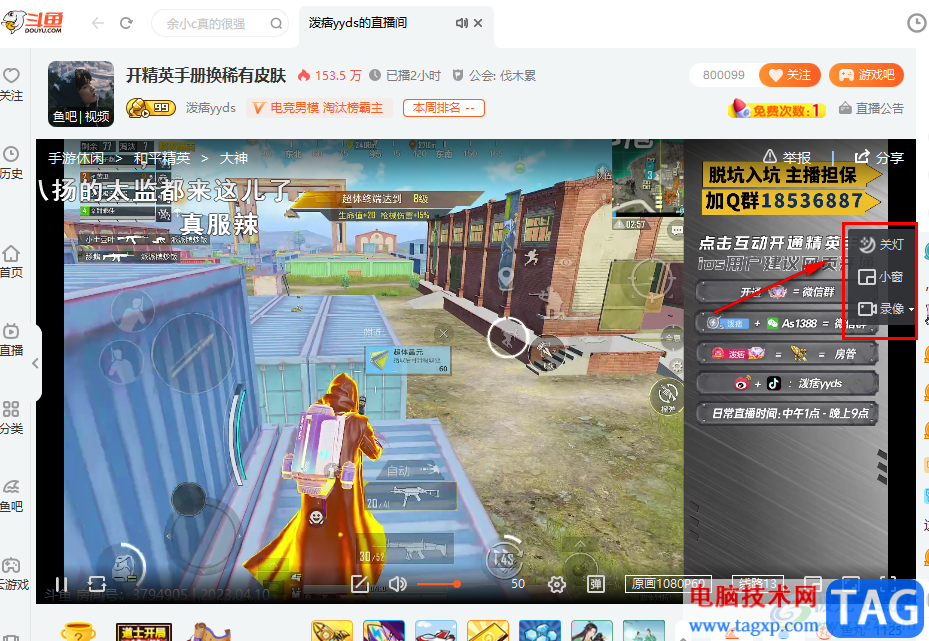Click the 电竞男模 淘汰榜霸主 badge

(319, 108)
